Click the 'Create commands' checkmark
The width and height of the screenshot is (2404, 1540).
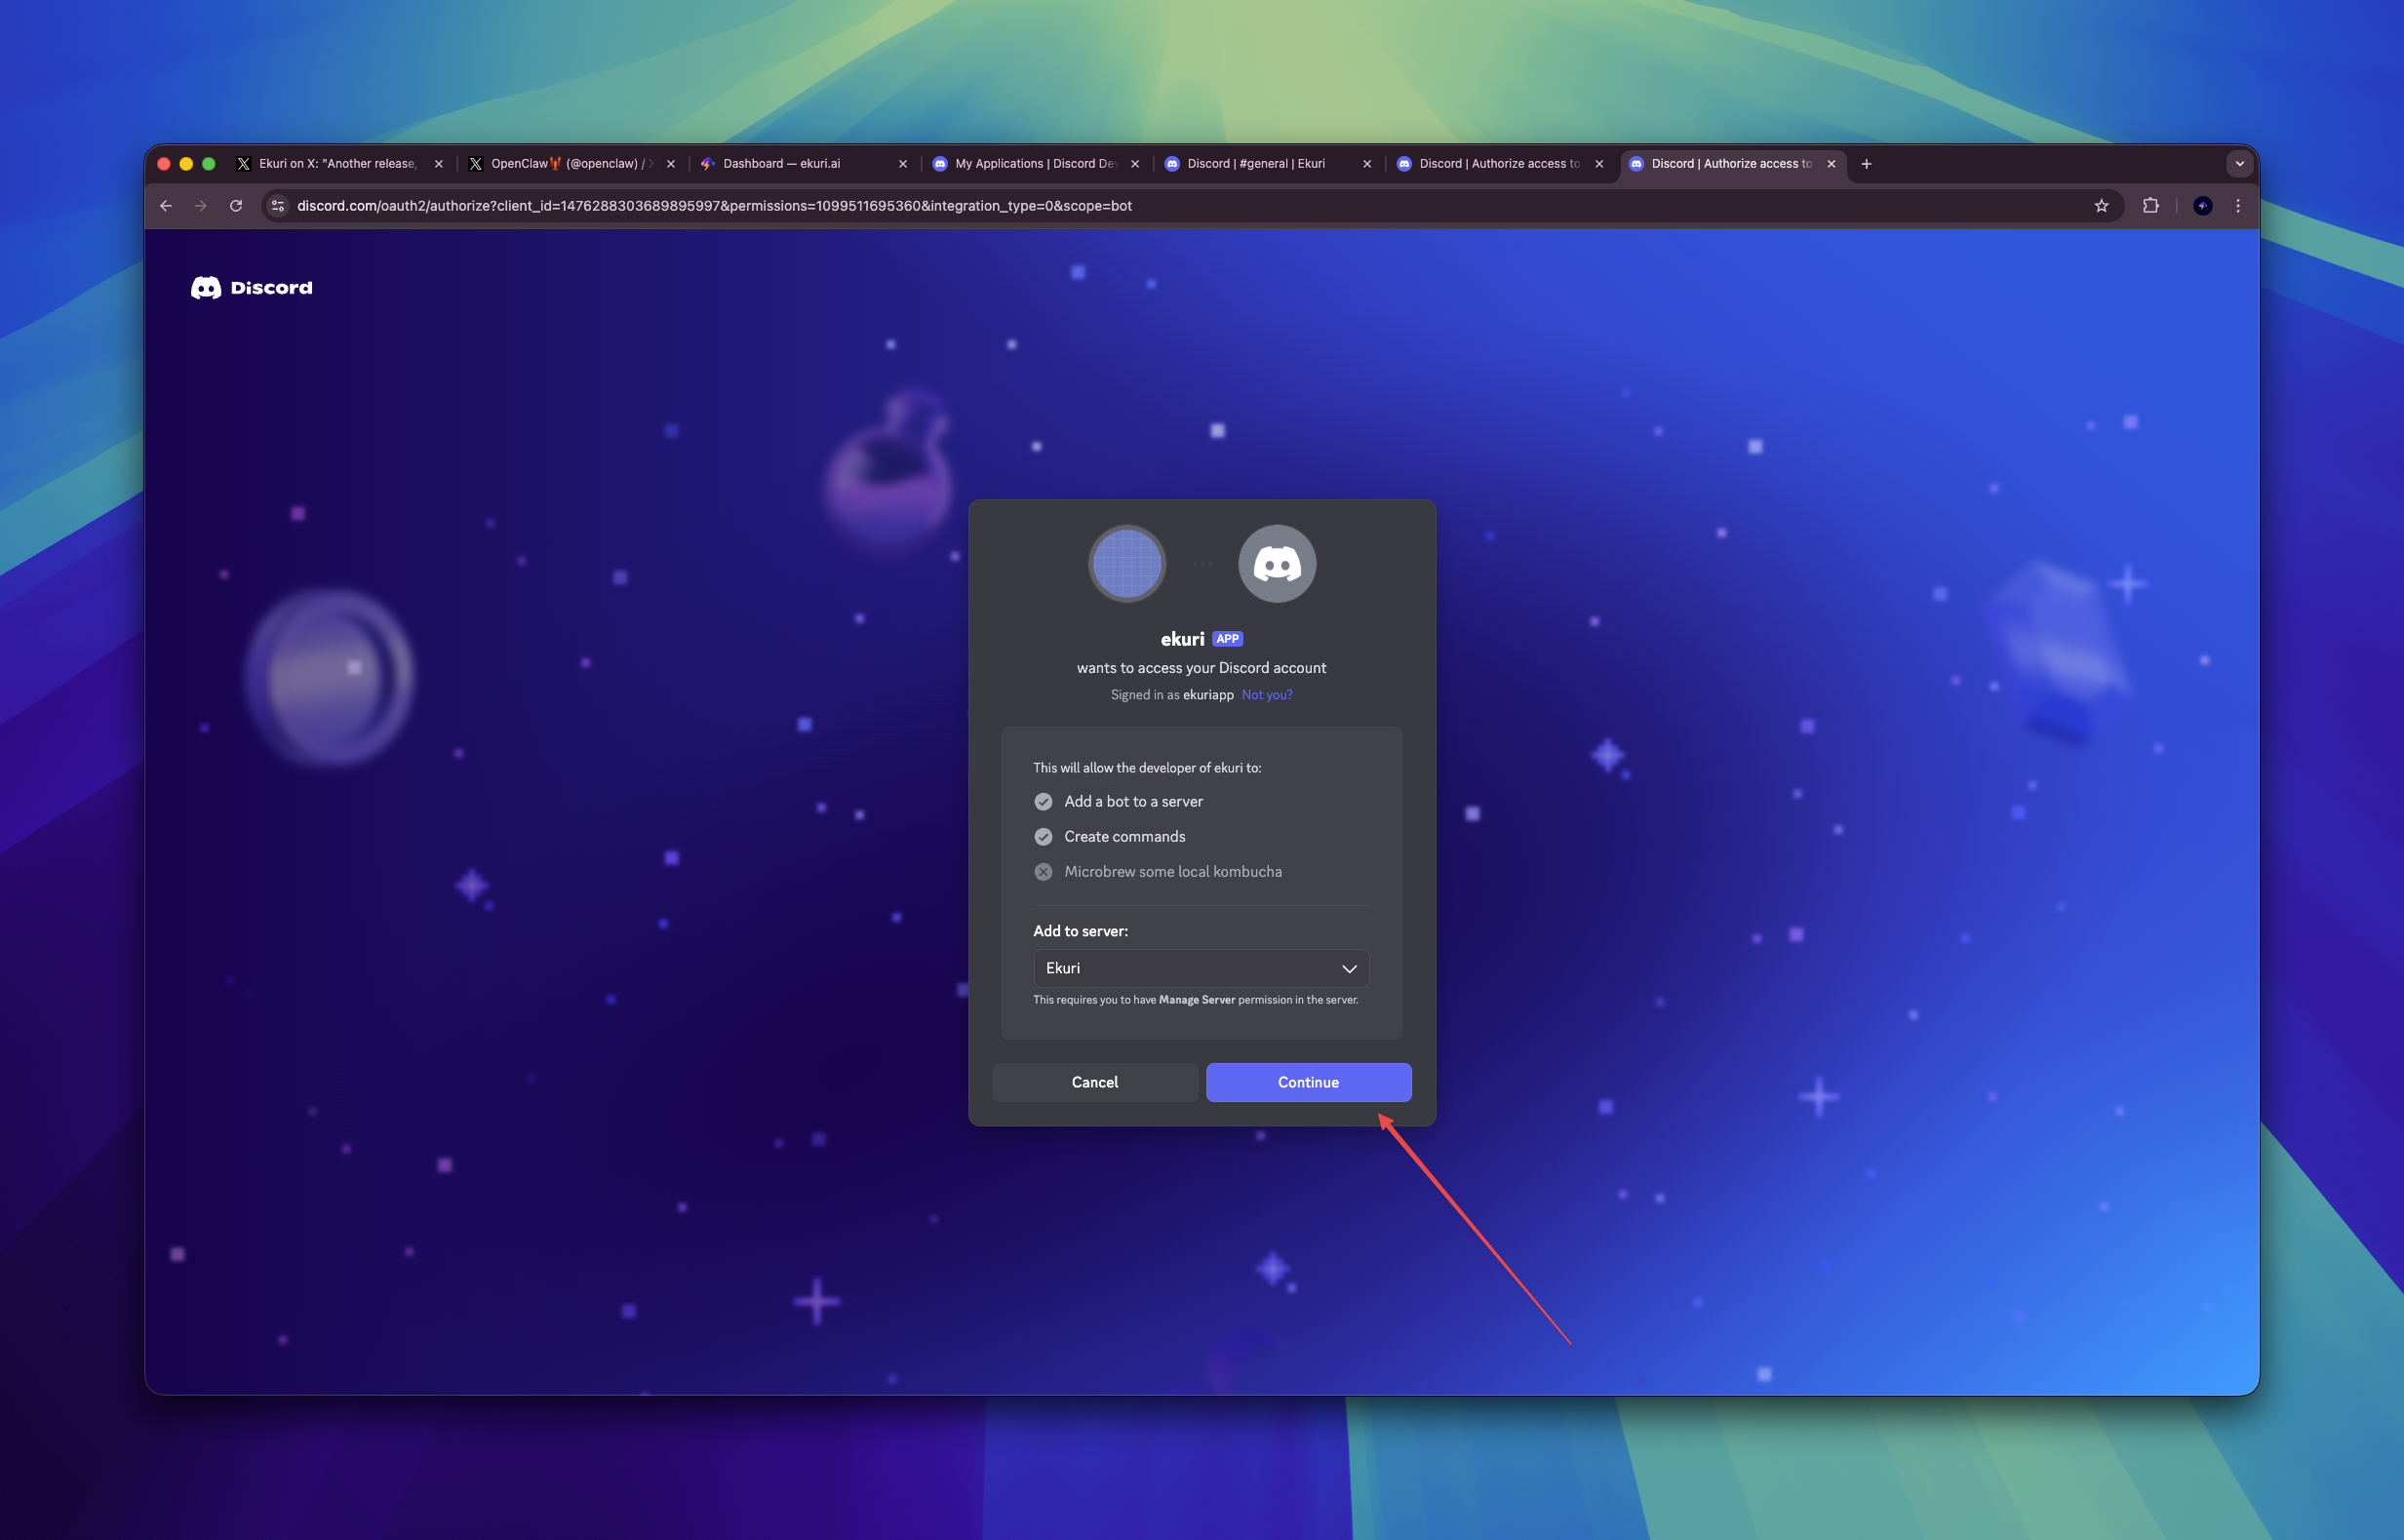coord(1043,837)
